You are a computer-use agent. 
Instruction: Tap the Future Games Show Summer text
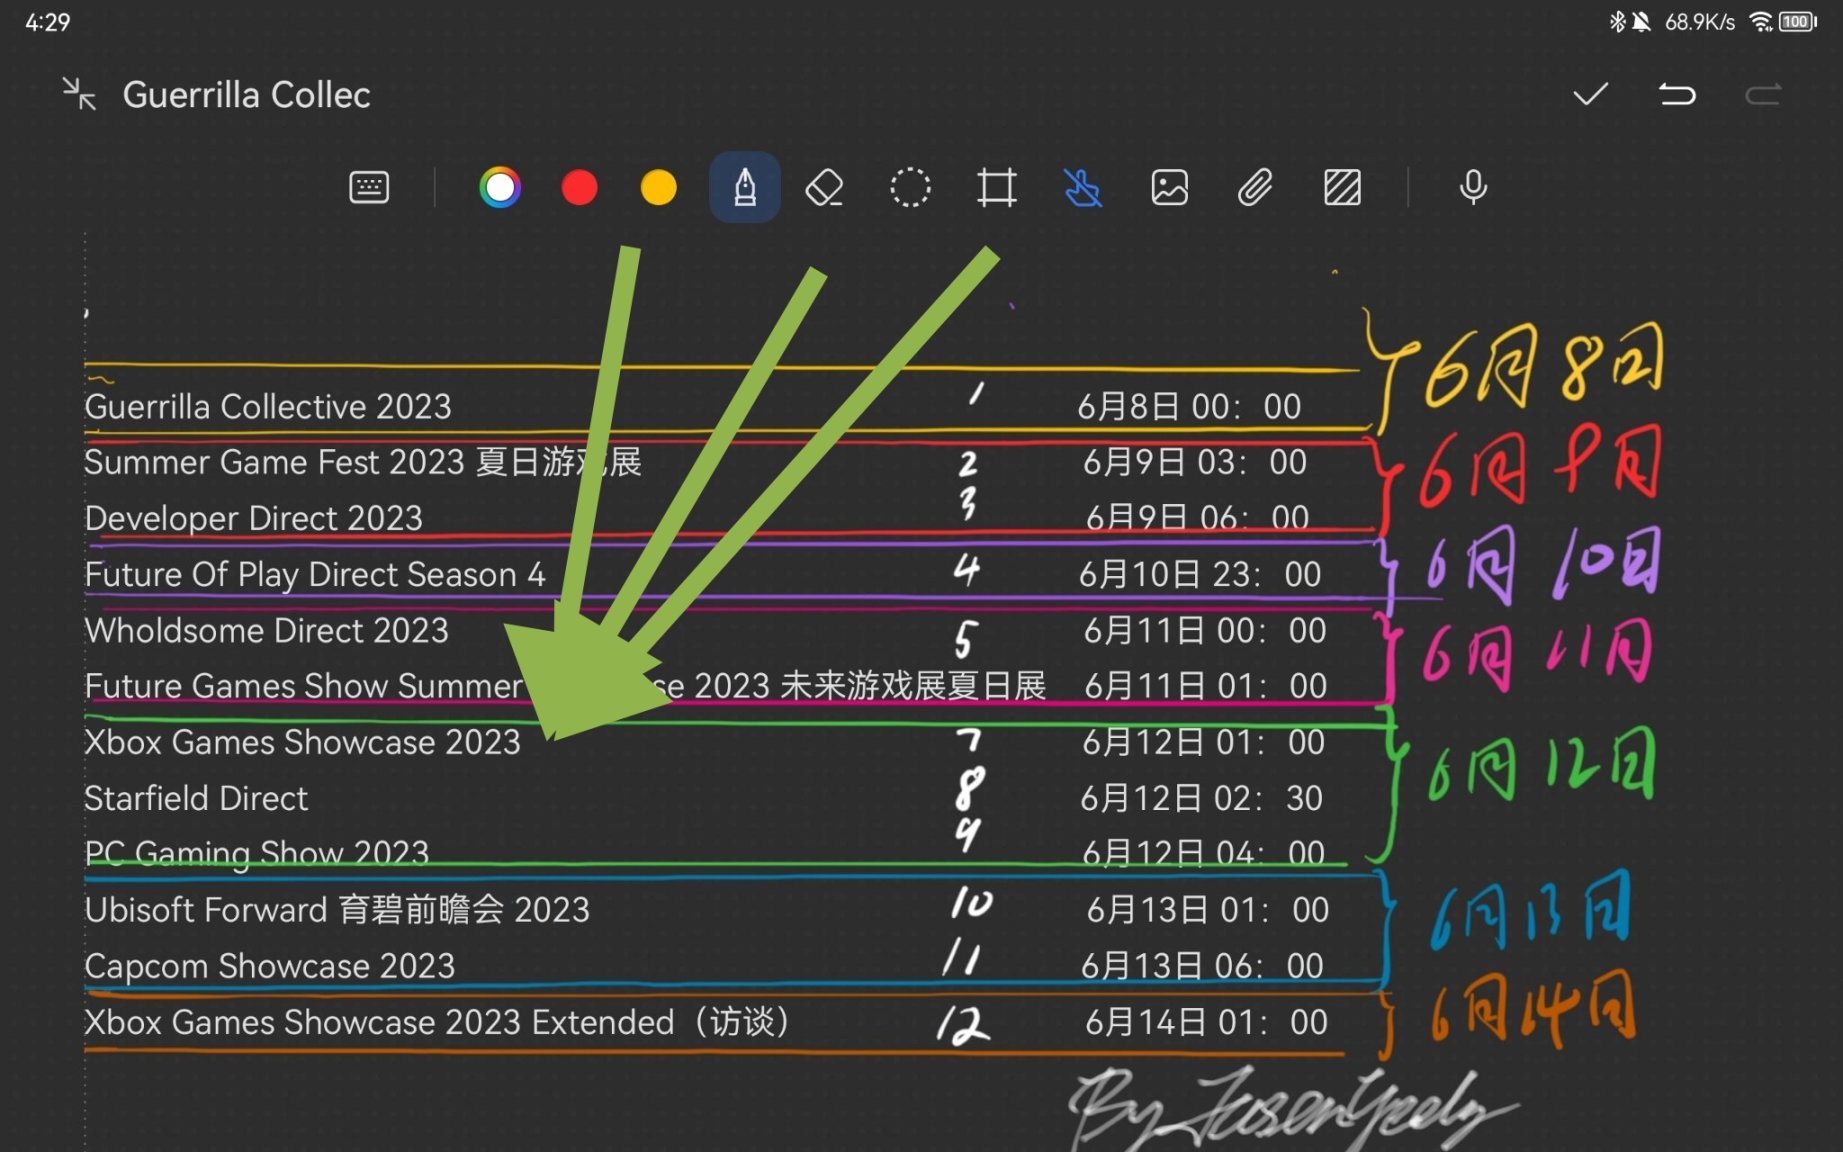pos(304,686)
